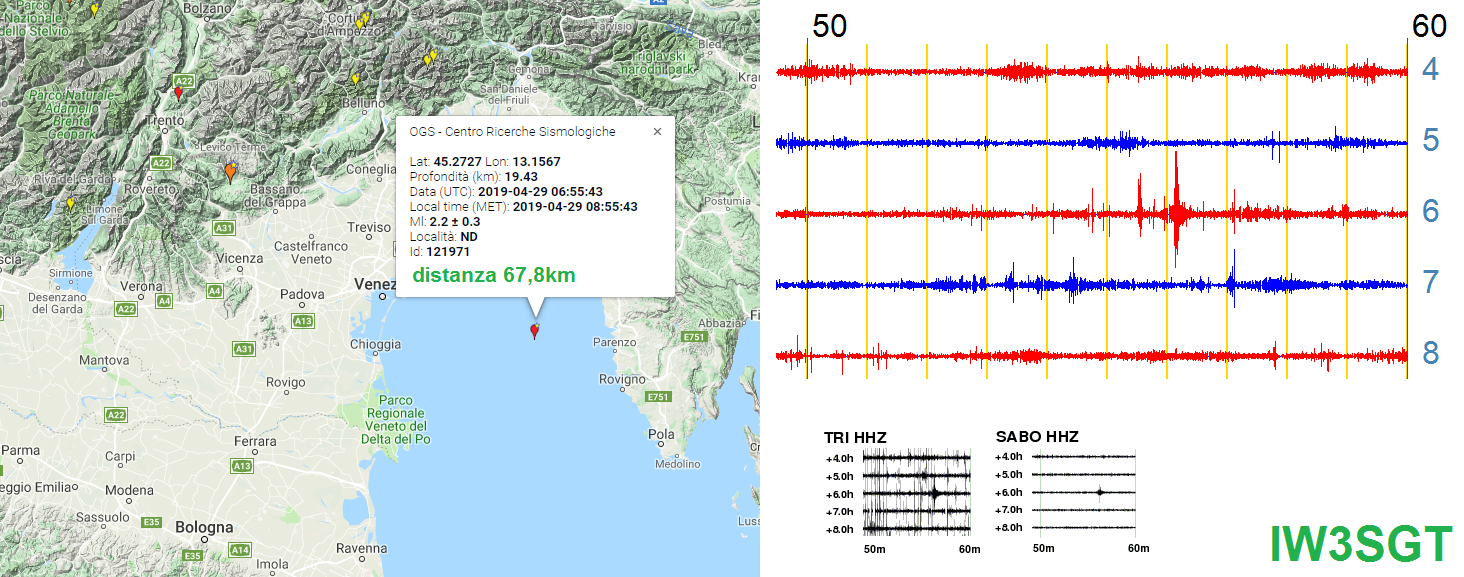Click the 'distanza 67,8km' green text
This screenshot has height=577, width=1464.
(x=494, y=275)
